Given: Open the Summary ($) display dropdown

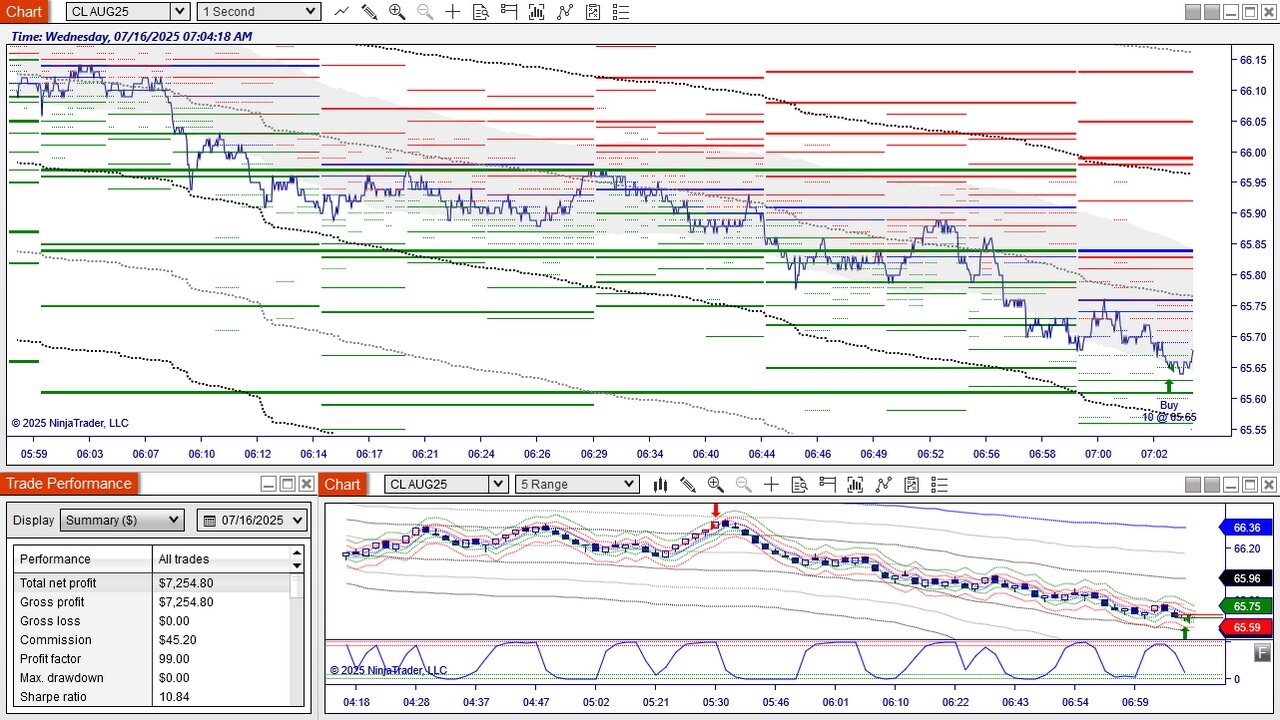Looking at the screenshot, I should click(123, 520).
